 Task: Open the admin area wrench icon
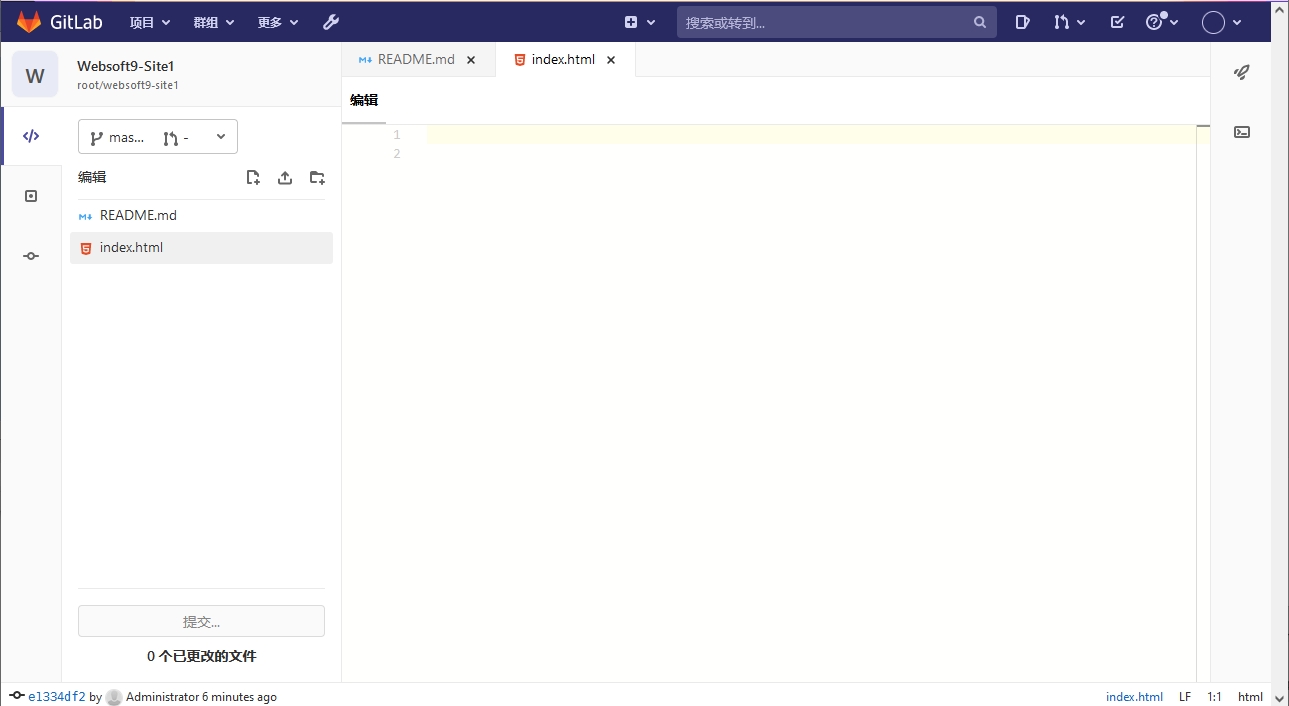tap(331, 22)
